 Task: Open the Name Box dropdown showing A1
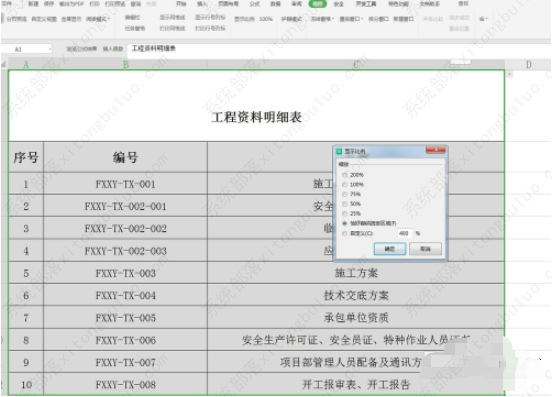50,49
